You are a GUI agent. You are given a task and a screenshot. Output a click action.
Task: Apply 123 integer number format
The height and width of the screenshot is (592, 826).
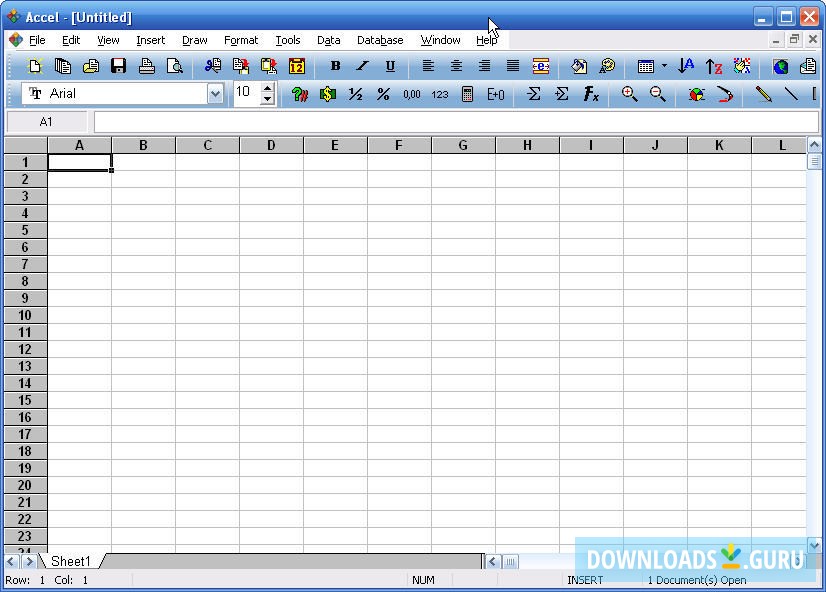[440, 94]
